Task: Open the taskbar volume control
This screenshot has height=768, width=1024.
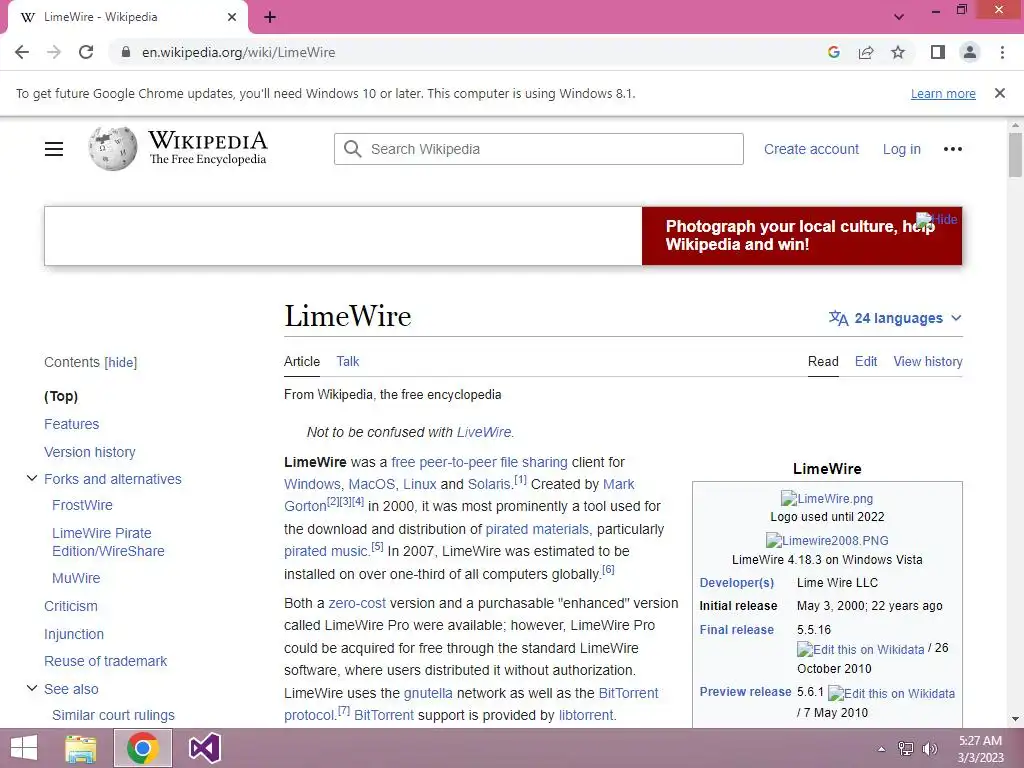Action: coord(929,749)
